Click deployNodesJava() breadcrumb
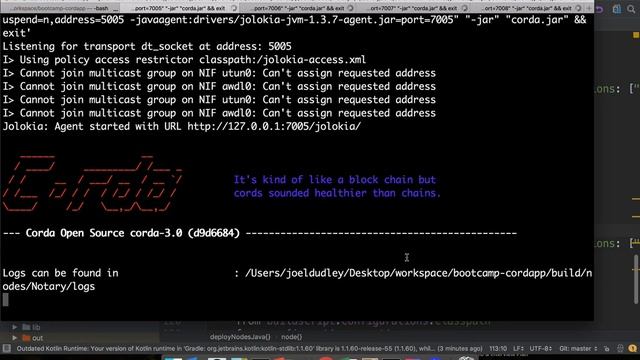640x360 pixels. click(240, 337)
